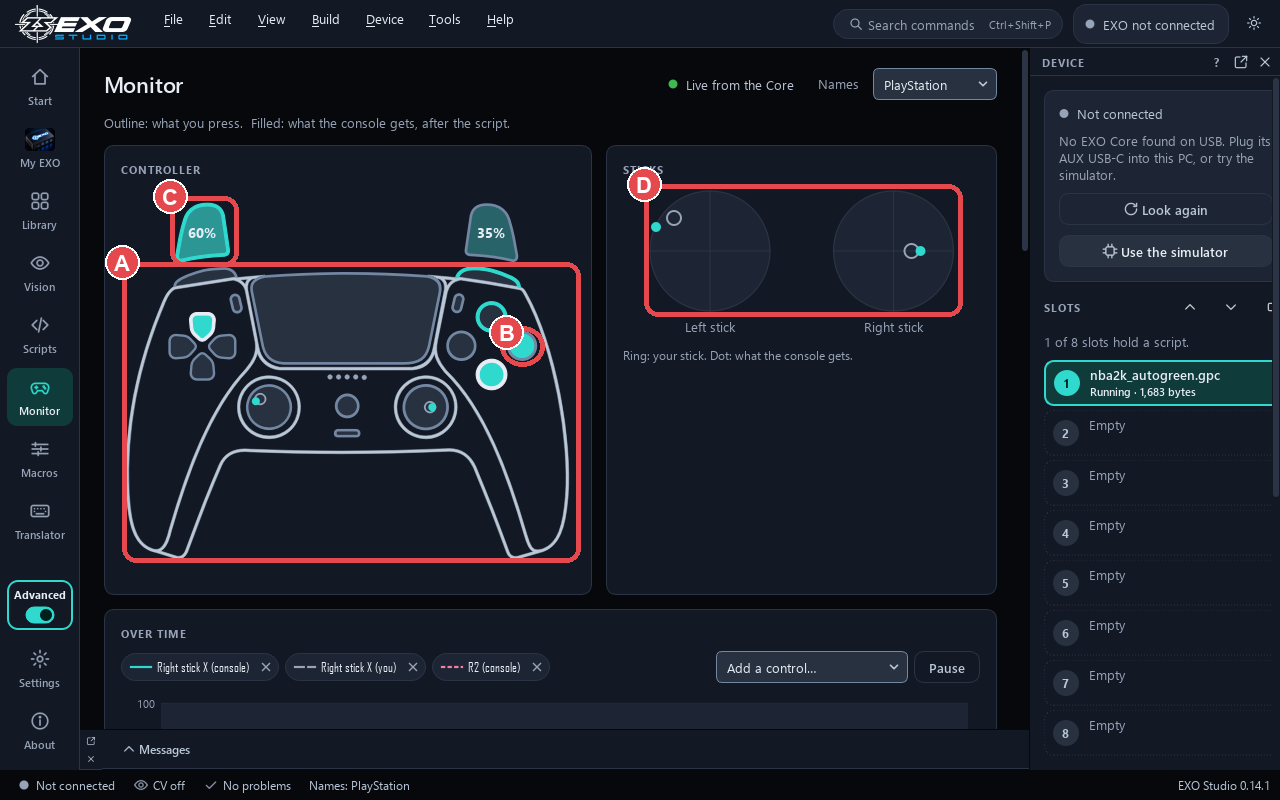Image resolution: width=1280 pixels, height=800 pixels.
Task: Click the Search commands field
Action: (x=948, y=25)
